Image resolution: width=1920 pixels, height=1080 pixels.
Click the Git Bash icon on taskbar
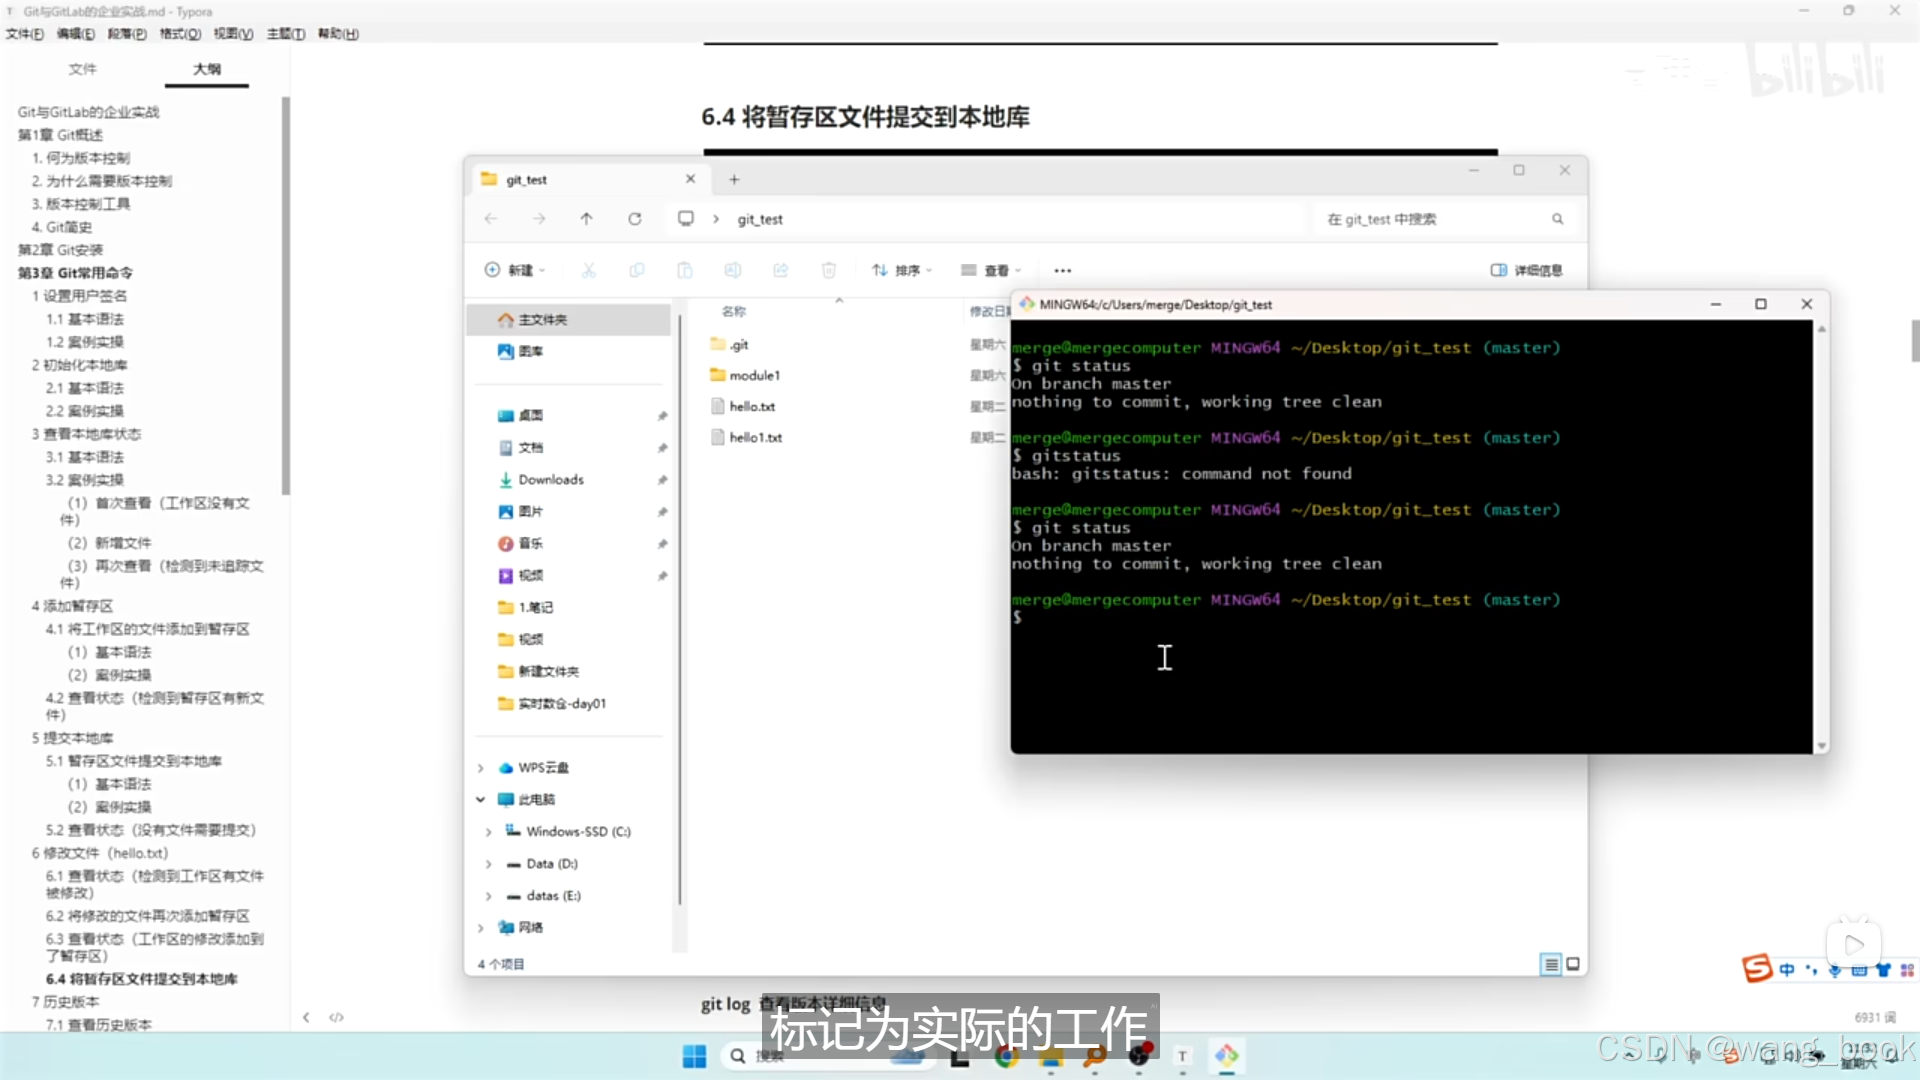pyautogui.click(x=1227, y=1056)
